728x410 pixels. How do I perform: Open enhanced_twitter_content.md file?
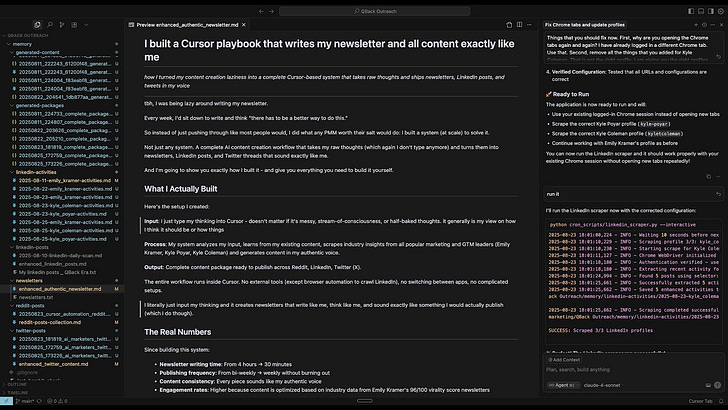click(x=62, y=364)
